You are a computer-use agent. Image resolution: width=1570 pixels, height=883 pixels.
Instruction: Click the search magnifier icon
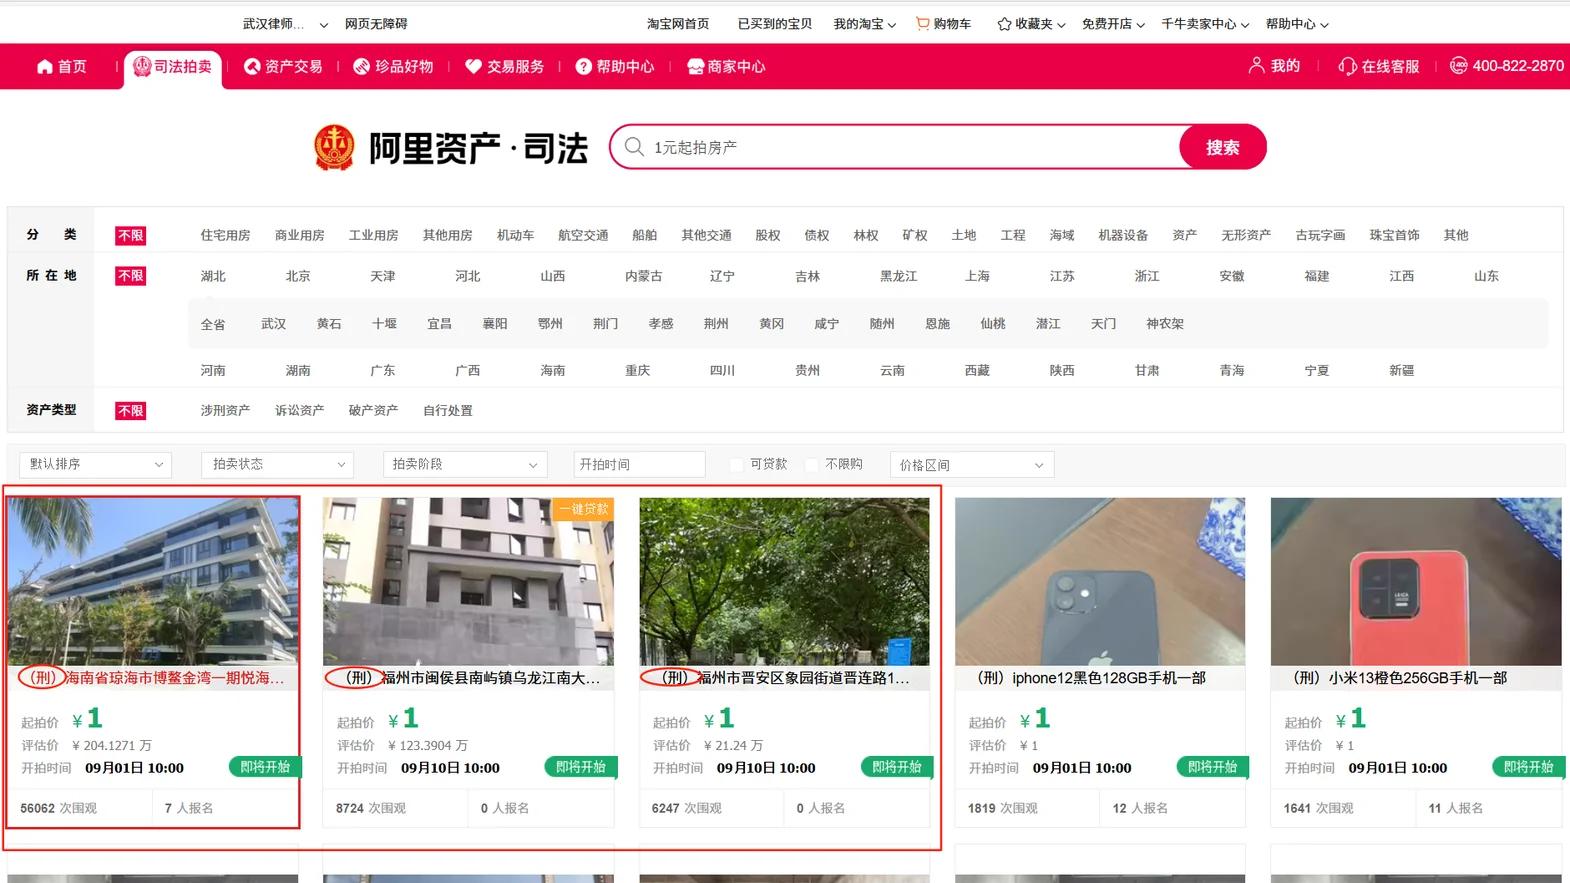[x=634, y=147]
